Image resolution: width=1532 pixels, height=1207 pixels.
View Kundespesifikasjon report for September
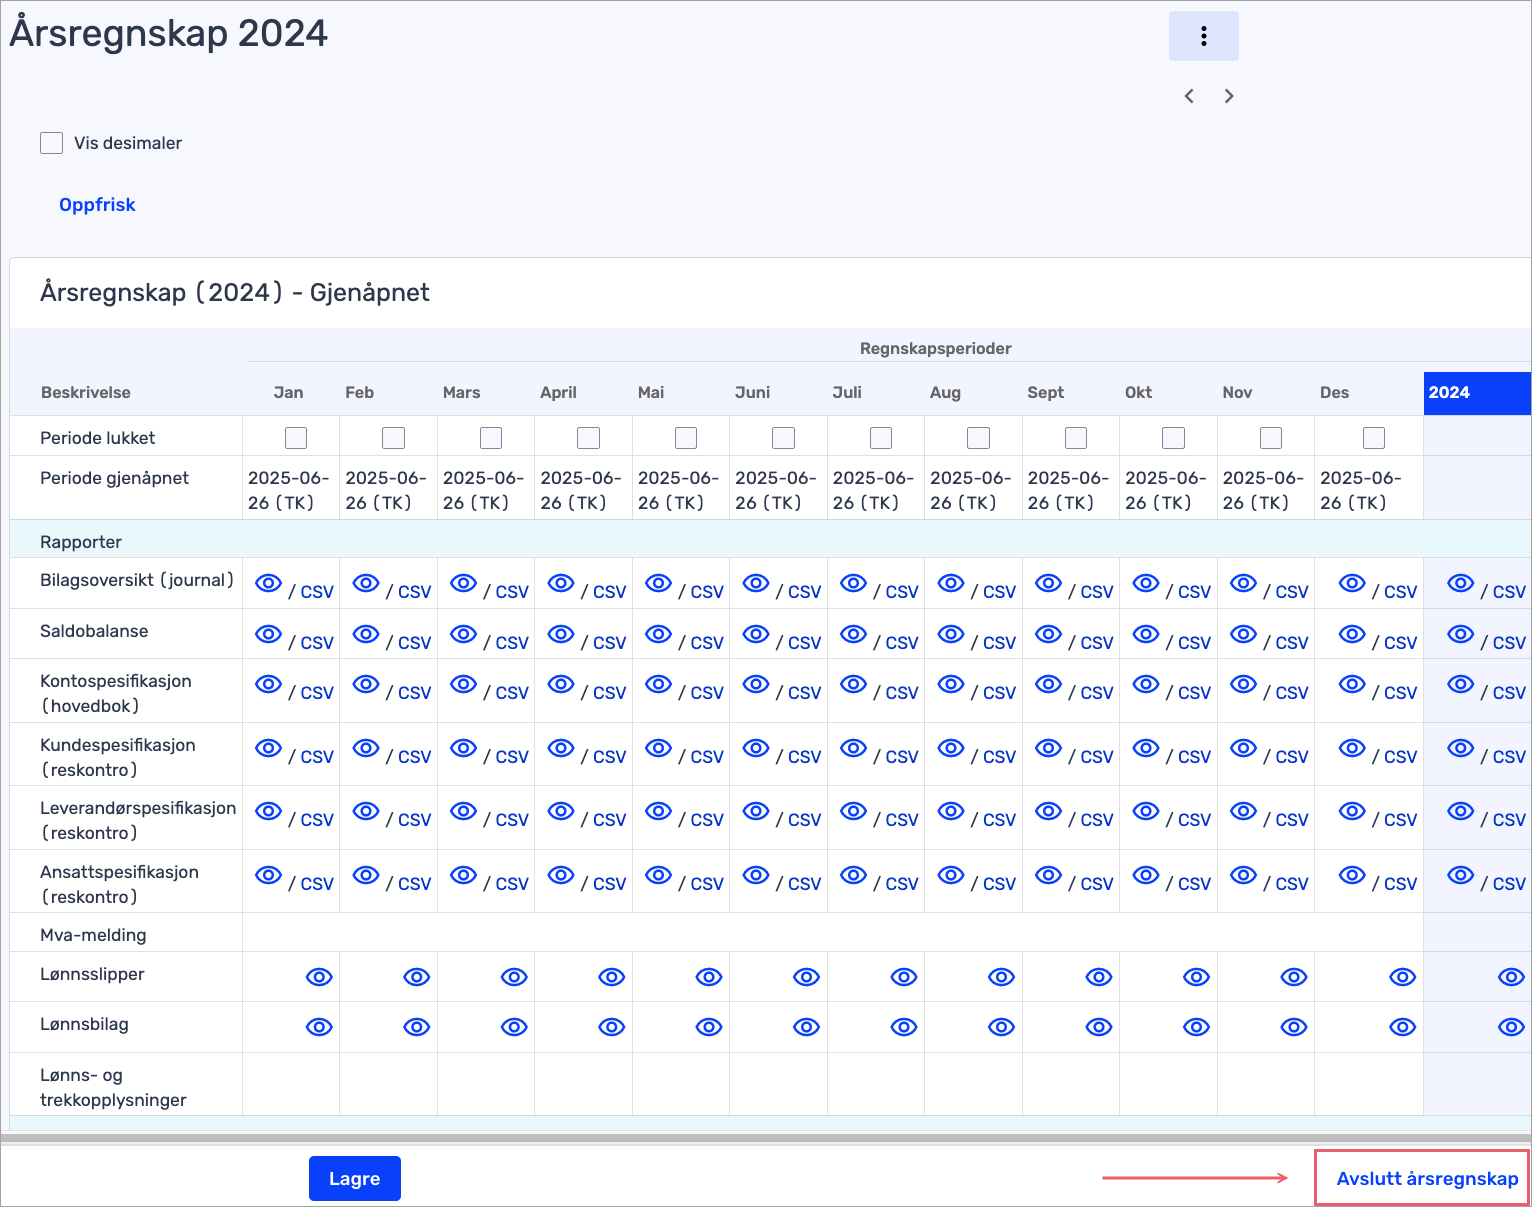pyautogui.click(x=1048, y=748)
